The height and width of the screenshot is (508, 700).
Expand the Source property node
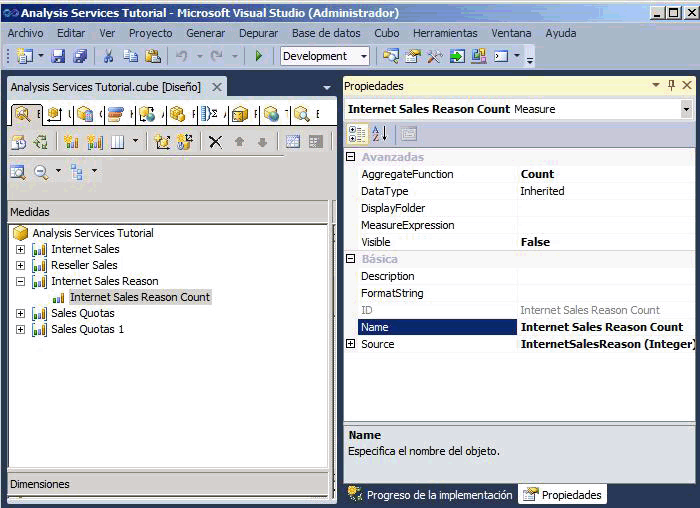point(351,344)
